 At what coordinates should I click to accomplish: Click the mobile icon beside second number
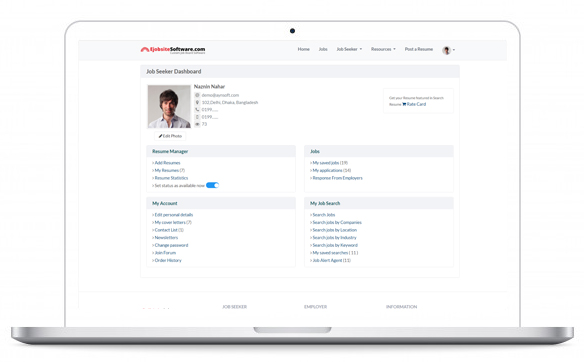coord(197,117)
